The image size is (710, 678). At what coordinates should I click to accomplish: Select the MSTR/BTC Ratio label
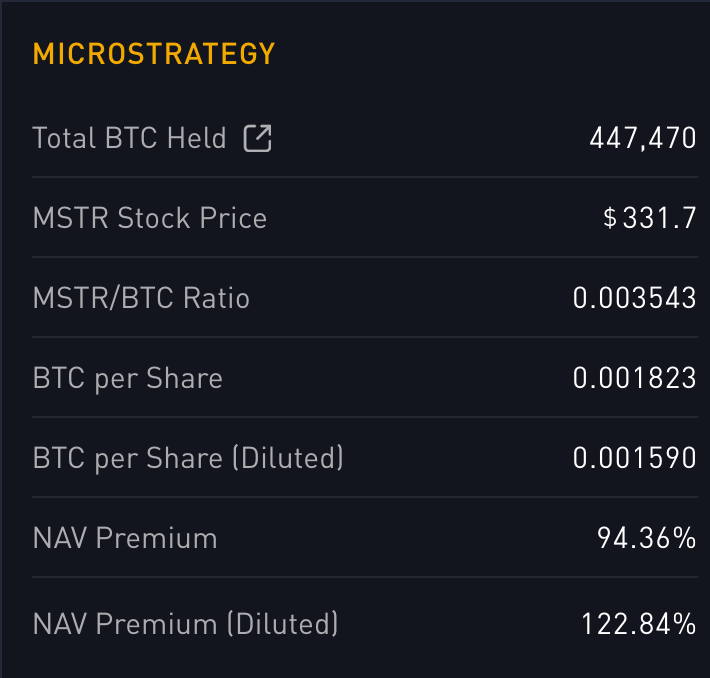pos(141,298)
